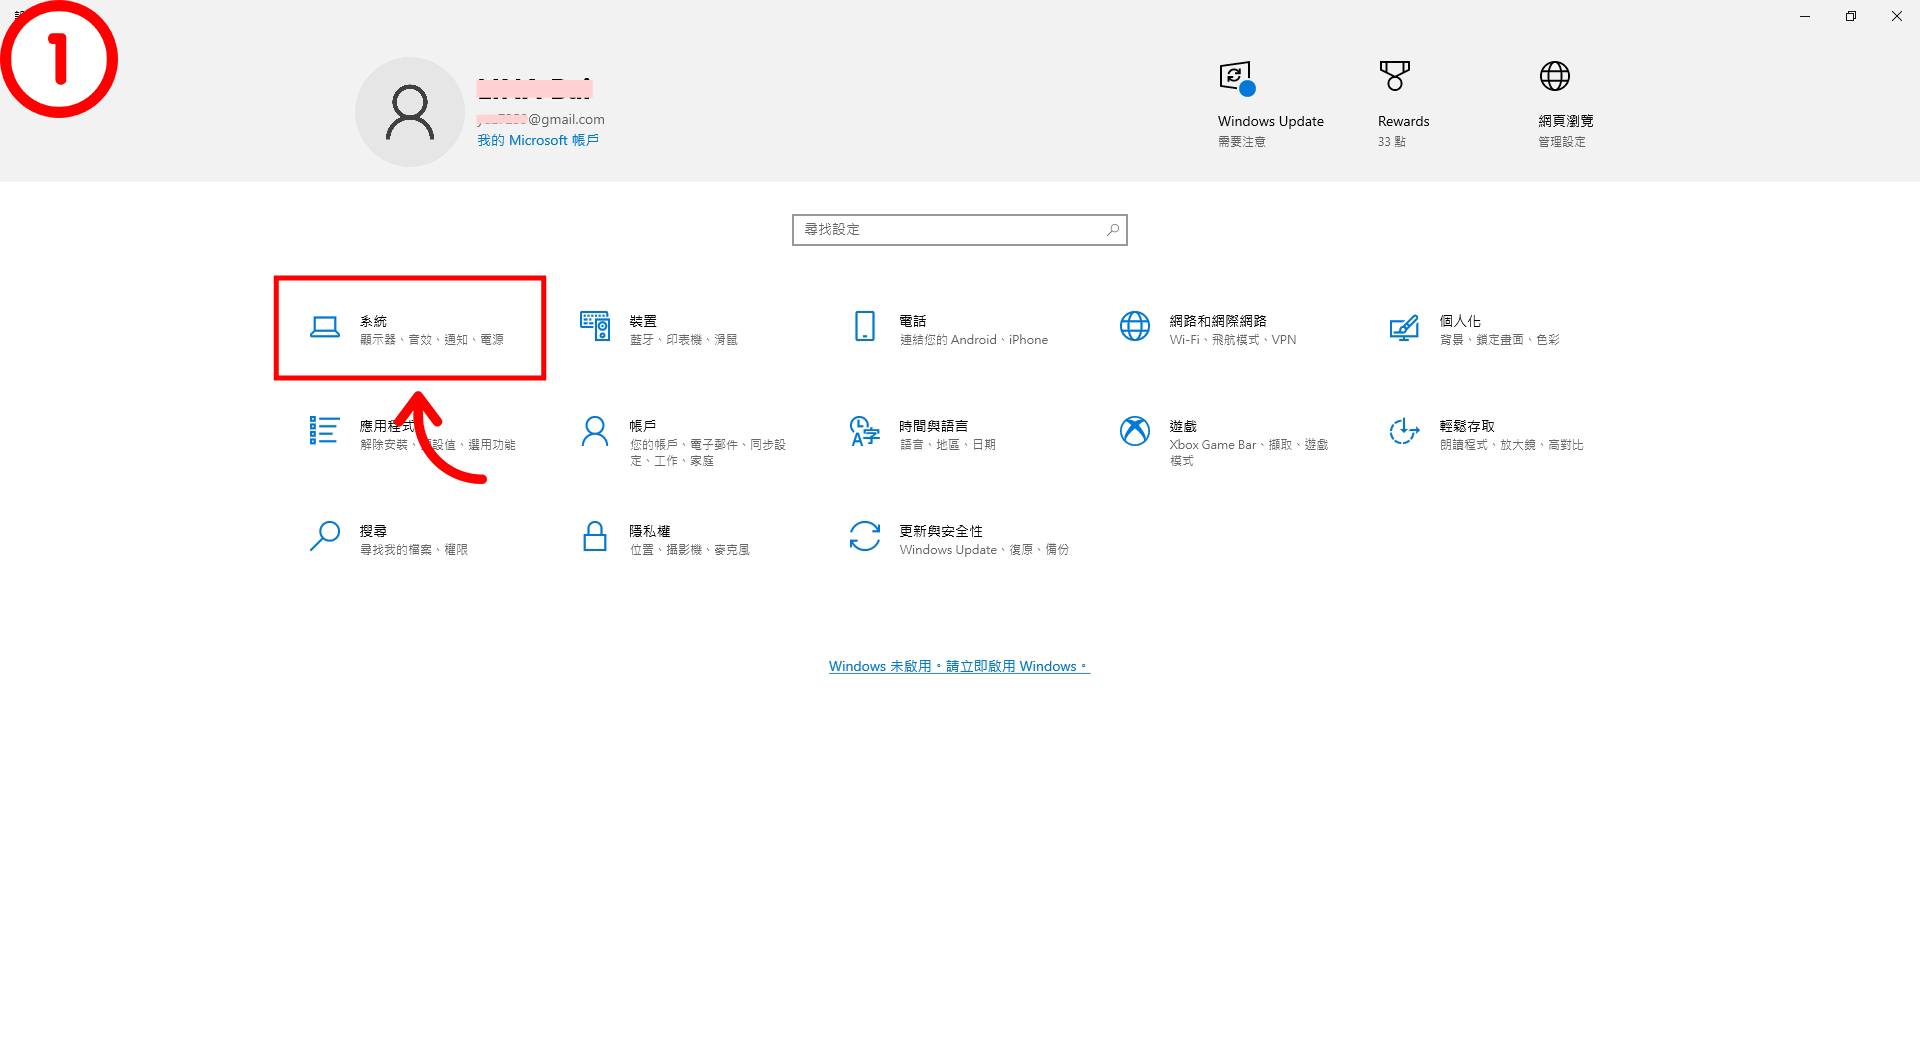1920x1040 pixels.
Task: Open the 時間與語言 icon
Action: [864, 431]
